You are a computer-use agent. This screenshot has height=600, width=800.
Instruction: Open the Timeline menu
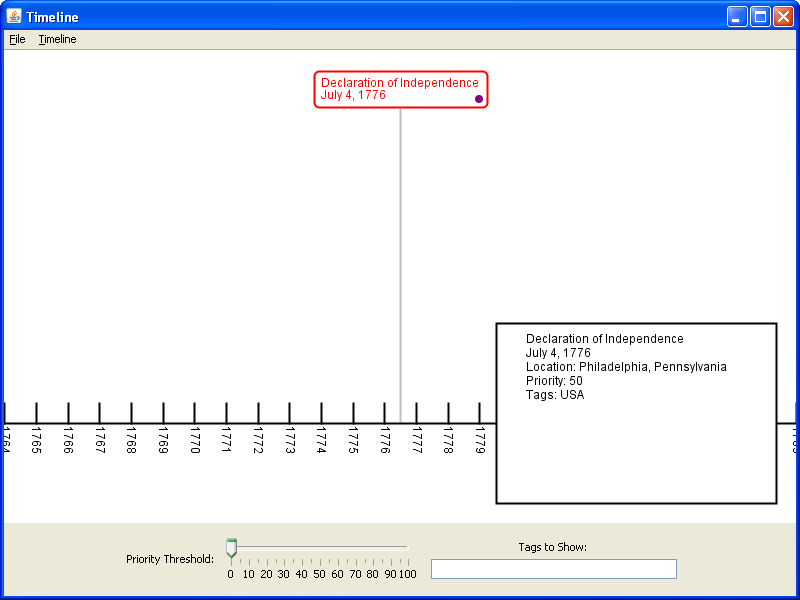pyautogui.click(x=57, y=39)
